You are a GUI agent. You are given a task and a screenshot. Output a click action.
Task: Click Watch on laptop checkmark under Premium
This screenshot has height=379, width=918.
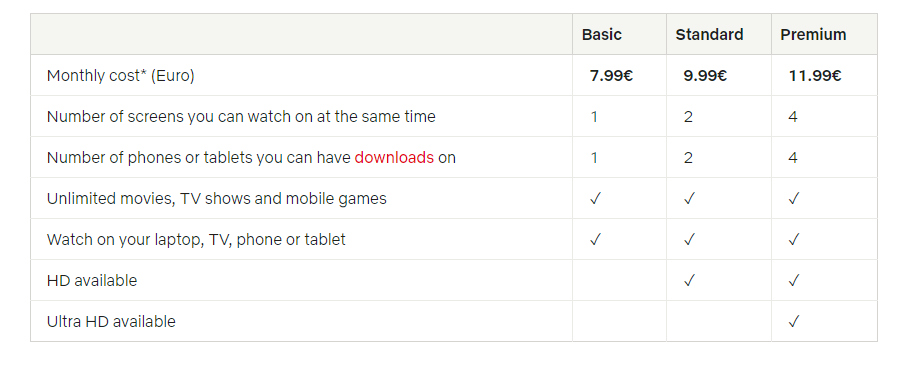click(793, 240)
